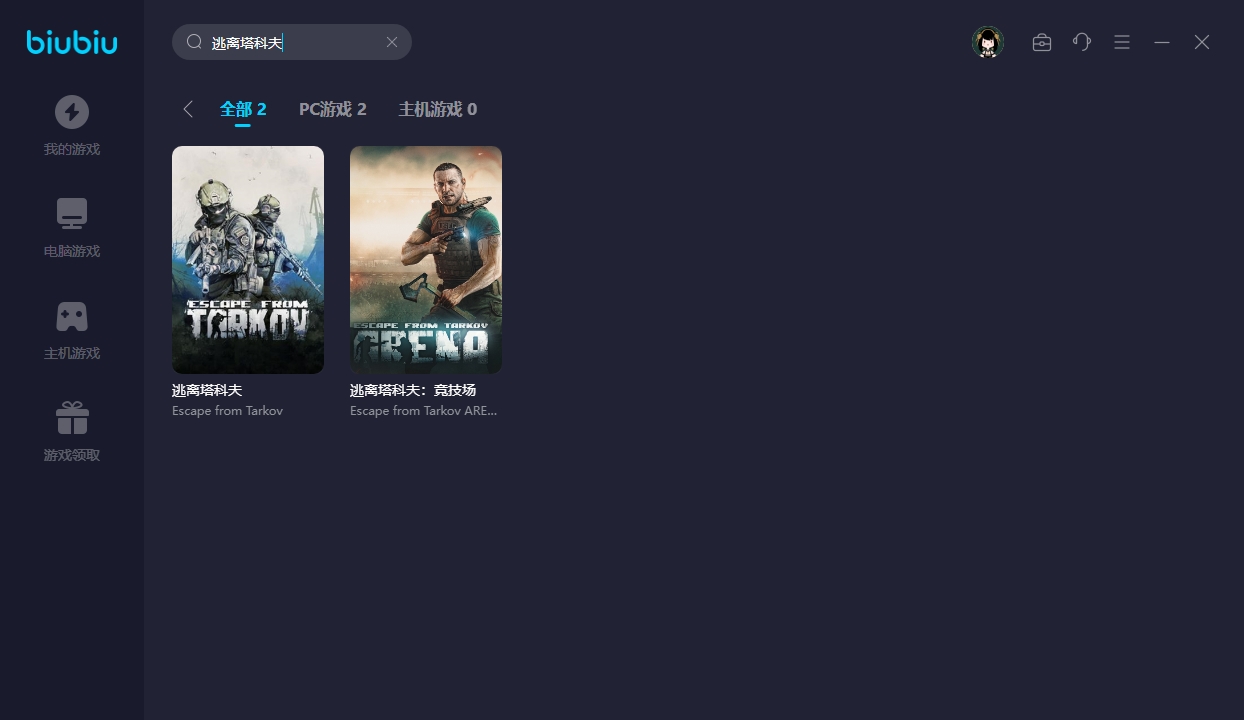
Task: Clear the search box text
Action: tap(392, 42)
